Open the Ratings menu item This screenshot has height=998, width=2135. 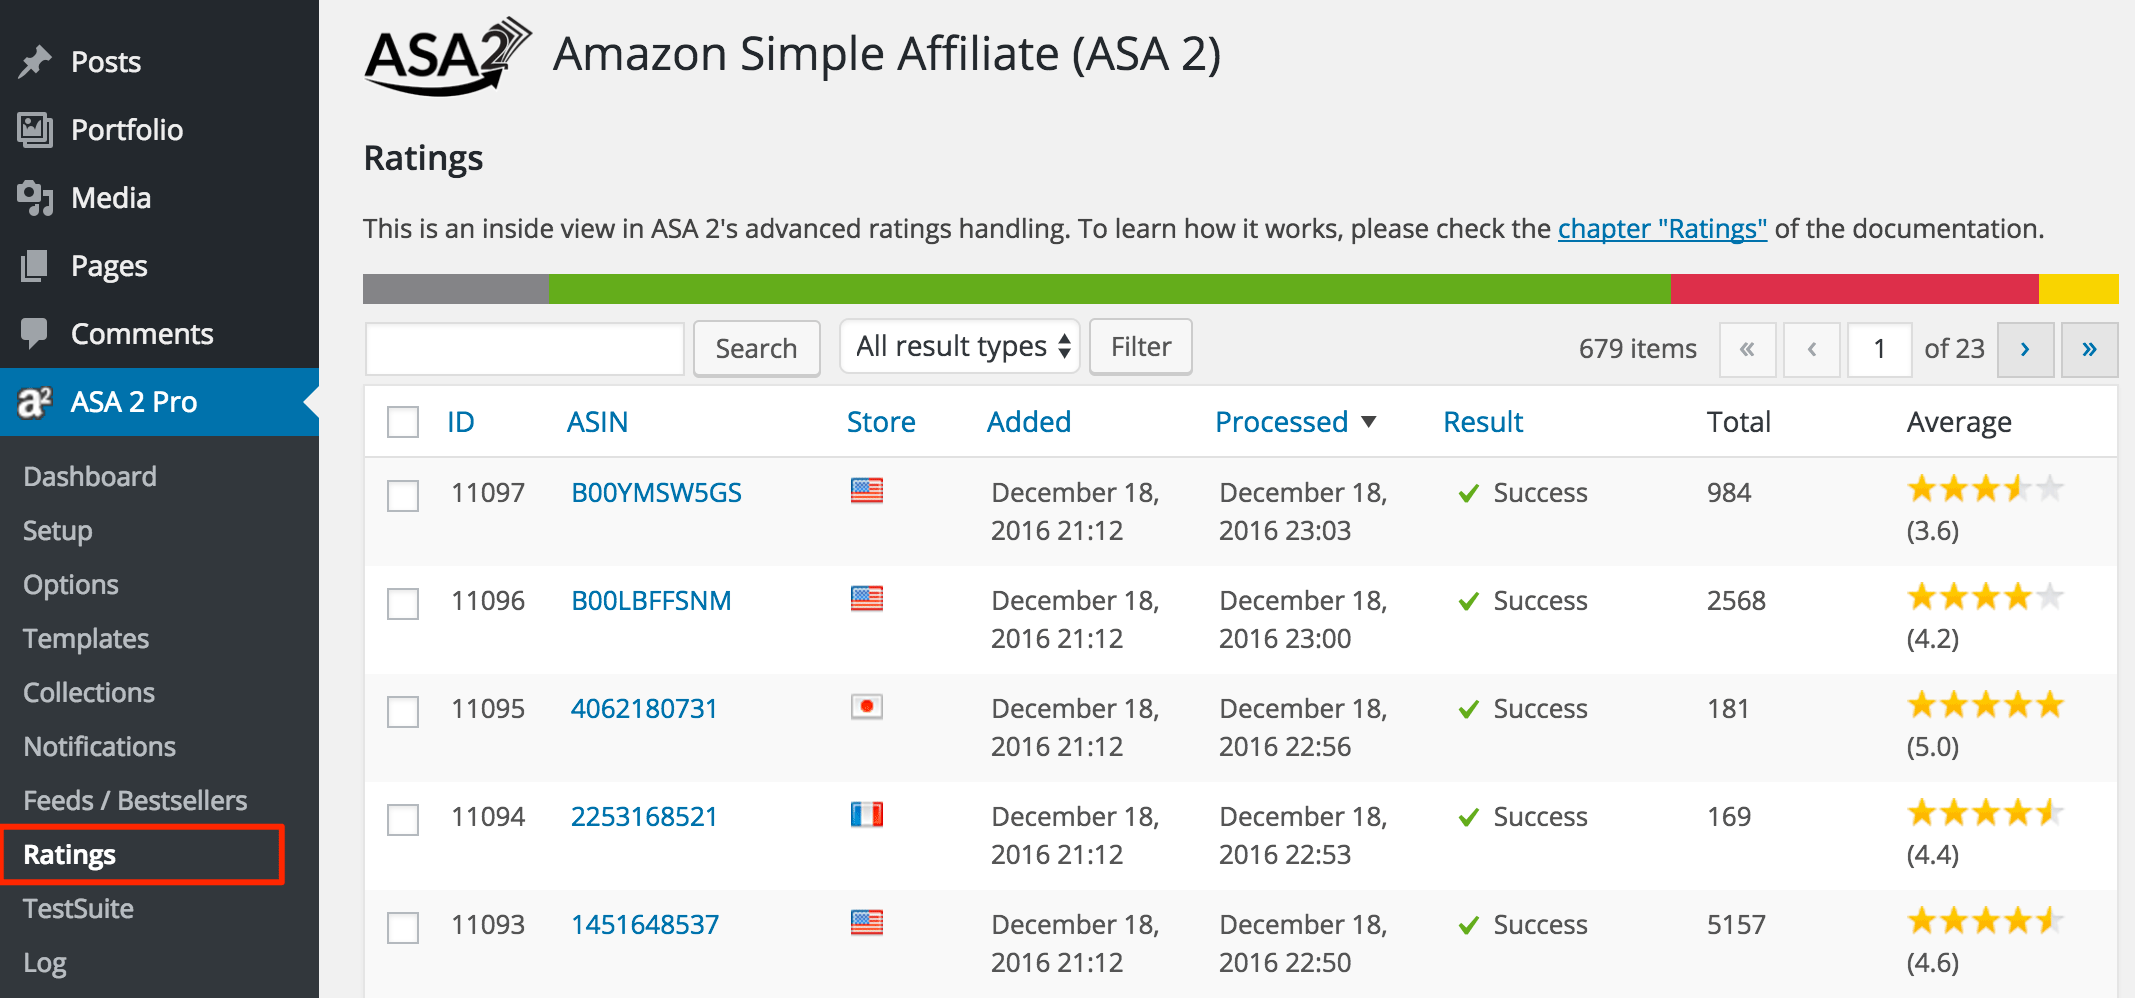click(68, 854)
